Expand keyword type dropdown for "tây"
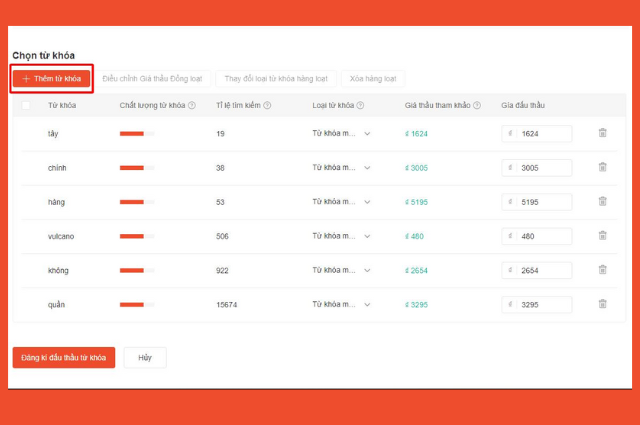 coord(367,134)
